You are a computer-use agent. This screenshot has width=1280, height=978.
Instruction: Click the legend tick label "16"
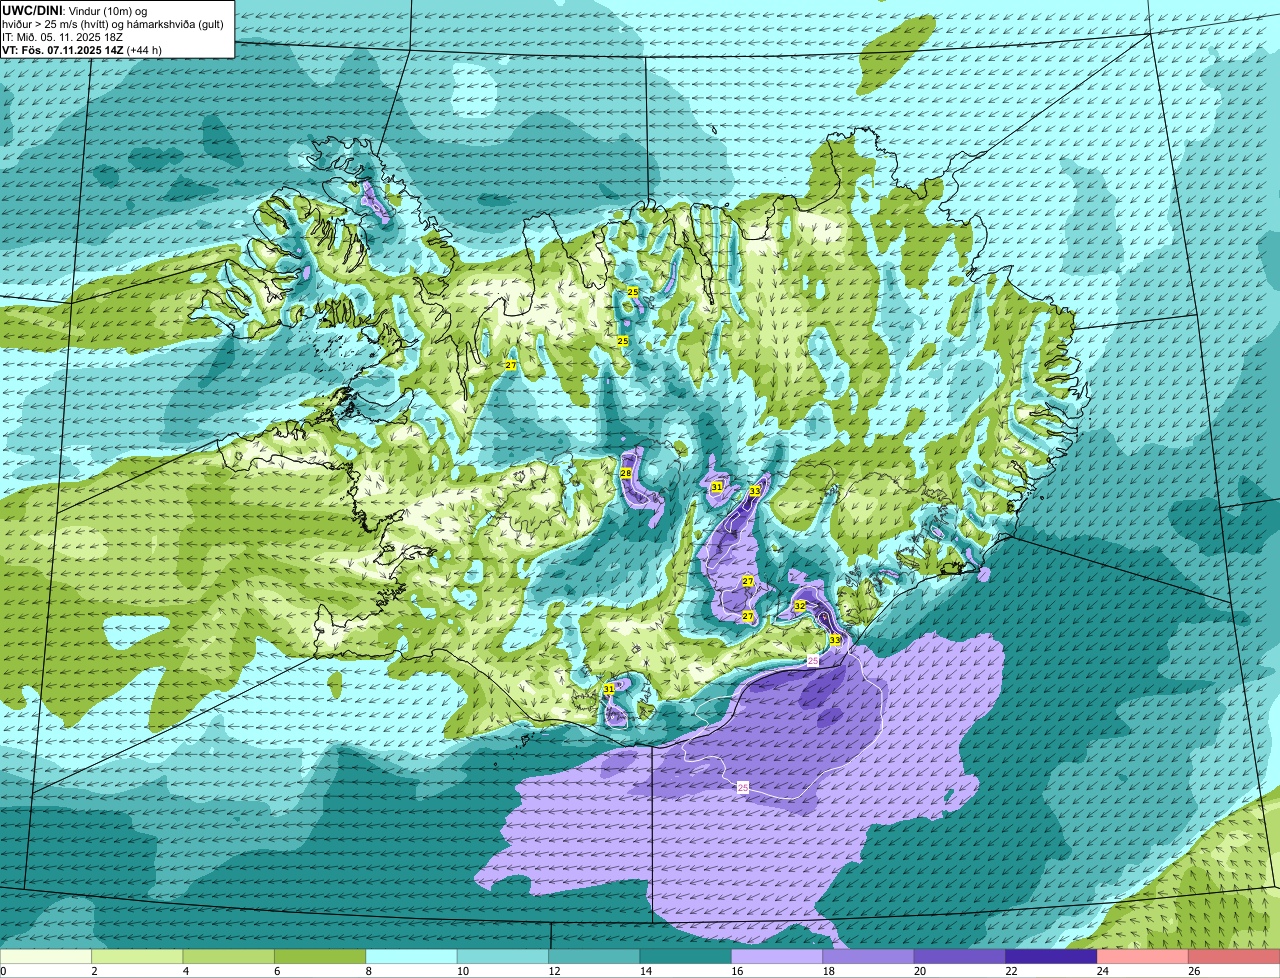(x=737, y=971)
